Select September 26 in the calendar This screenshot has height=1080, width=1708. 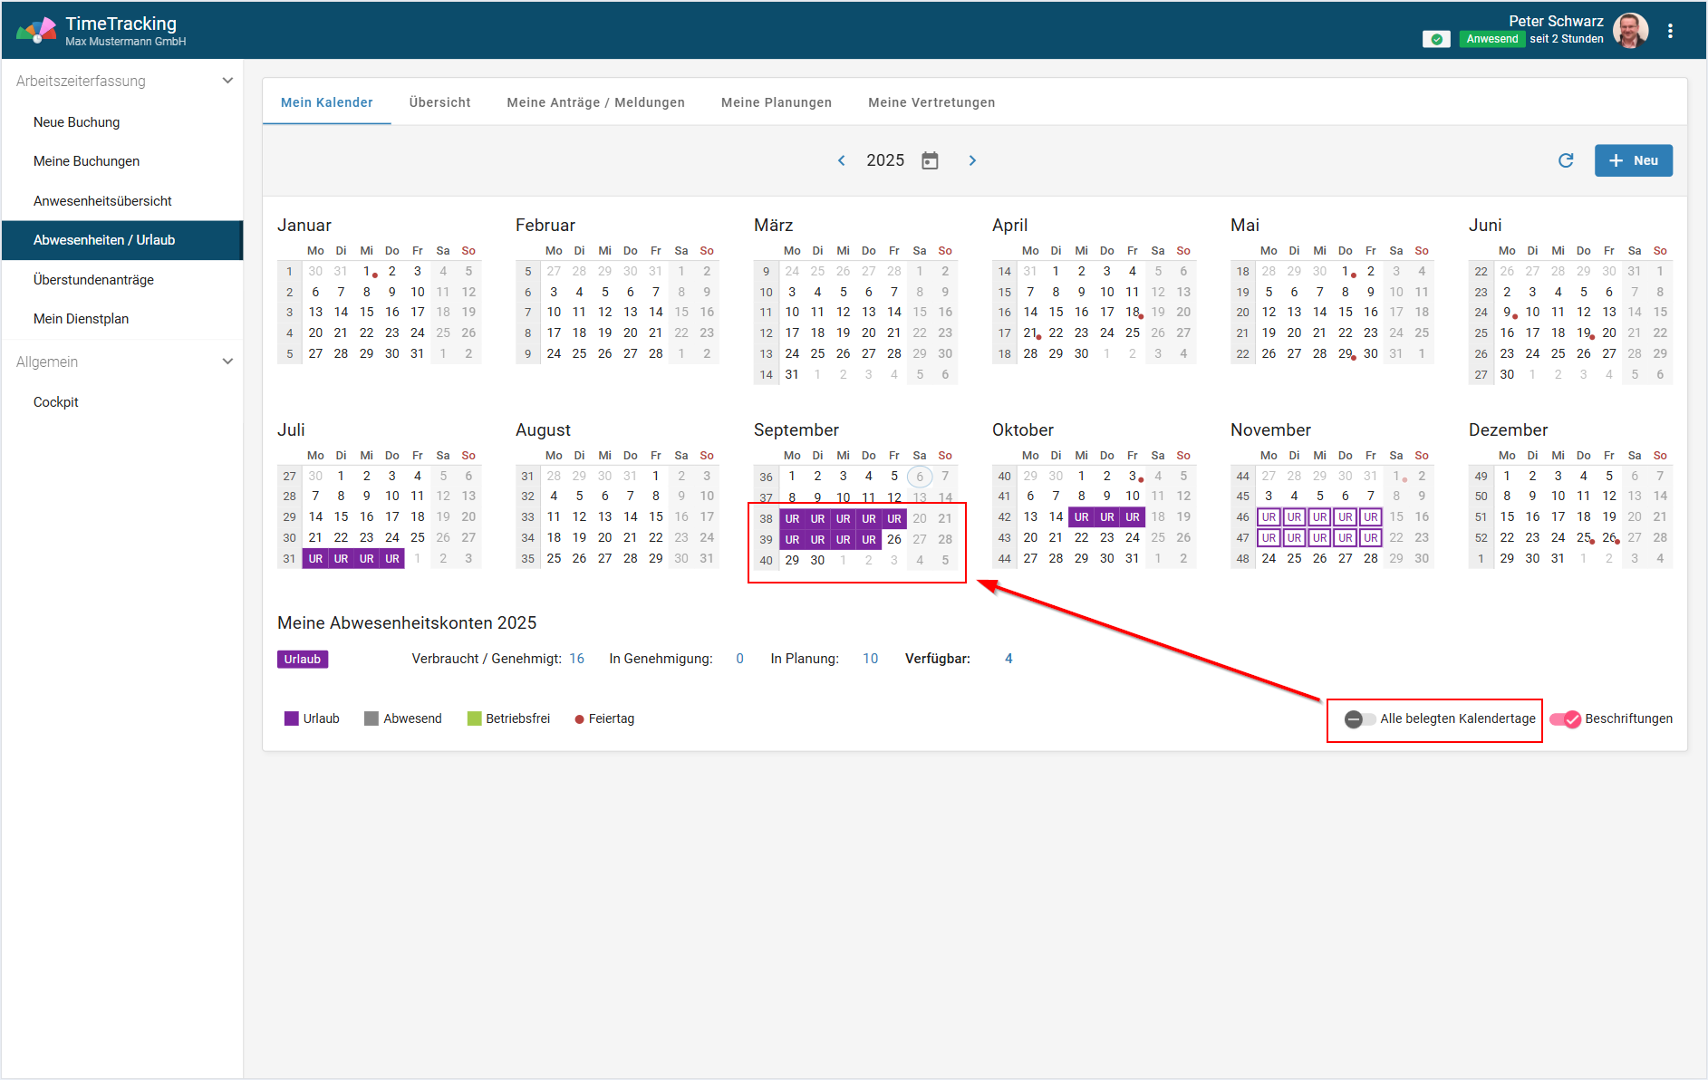tap(894, 539)
